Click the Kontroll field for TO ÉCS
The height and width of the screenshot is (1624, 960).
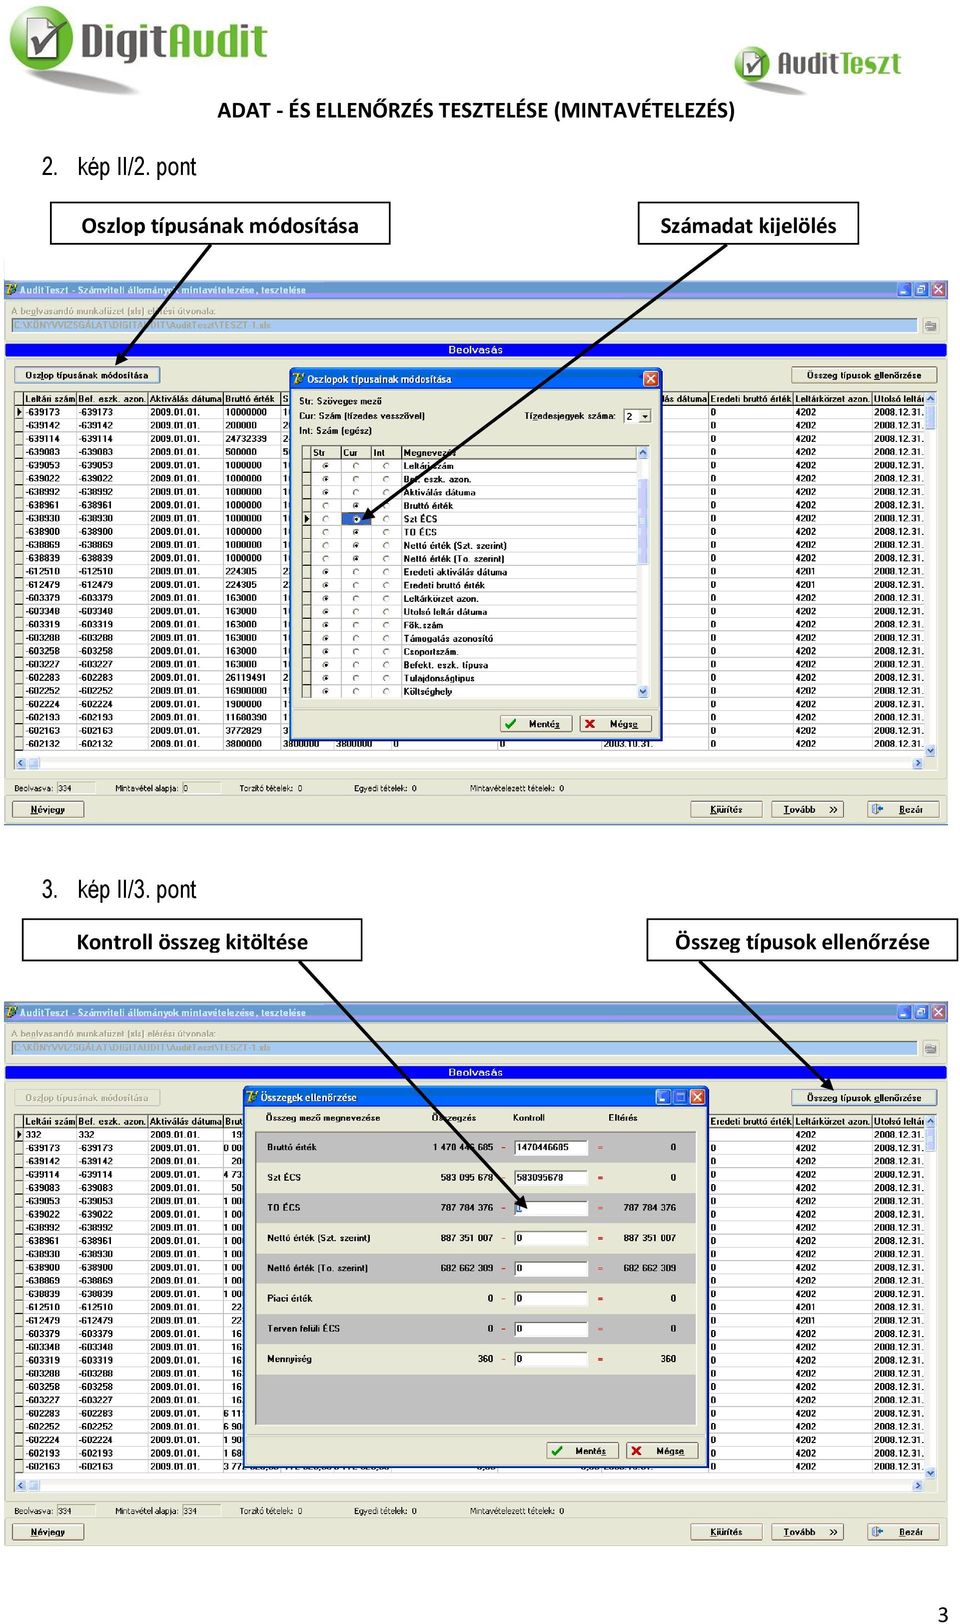point(550,1208)
